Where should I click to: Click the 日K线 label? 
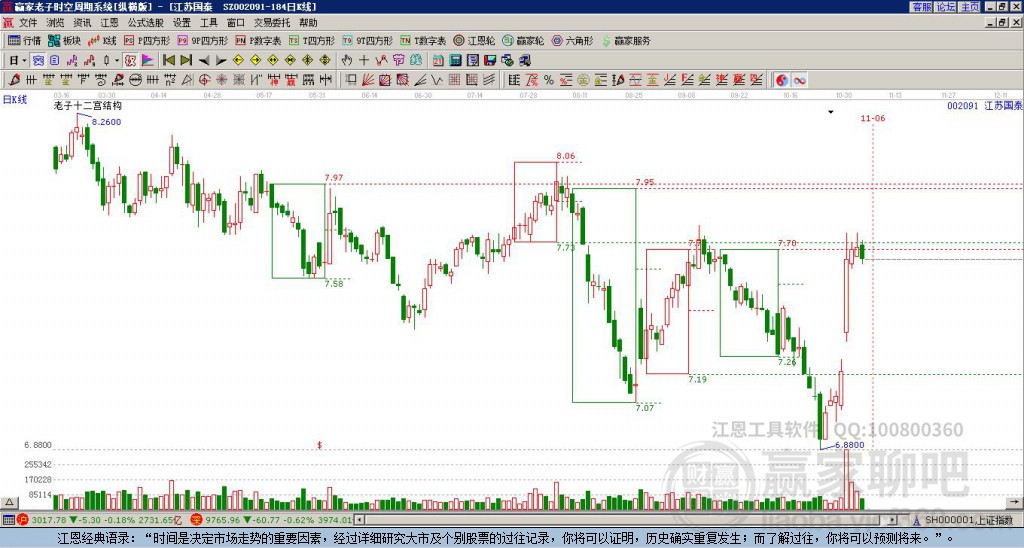point(14,99)
